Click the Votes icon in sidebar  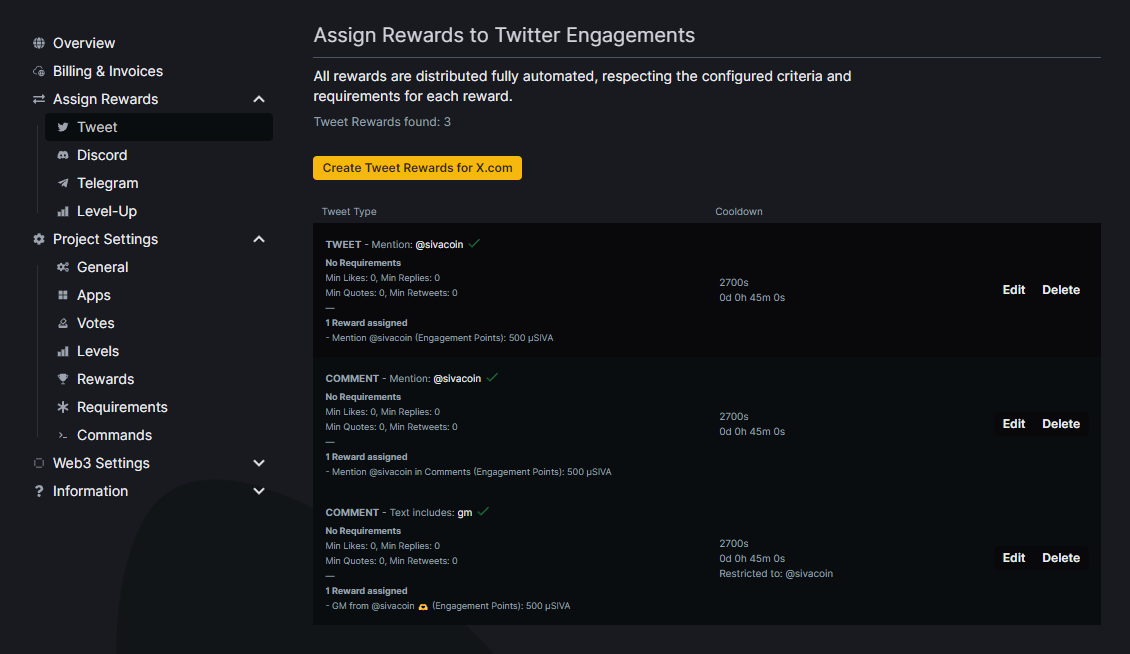[63, 323]
